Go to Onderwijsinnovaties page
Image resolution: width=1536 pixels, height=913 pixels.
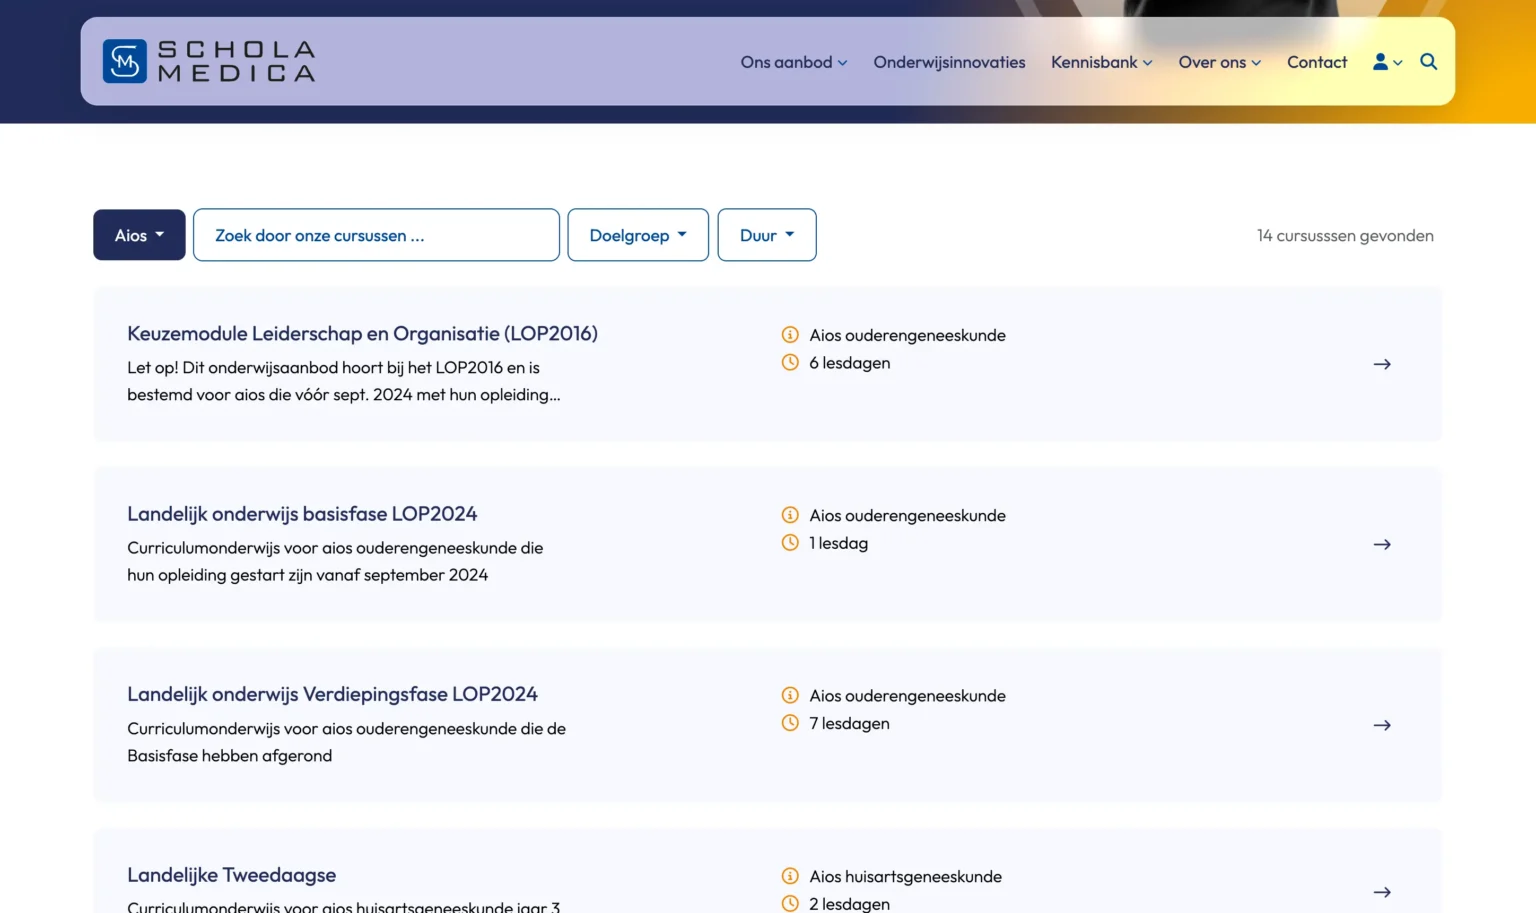click(949, 62)
